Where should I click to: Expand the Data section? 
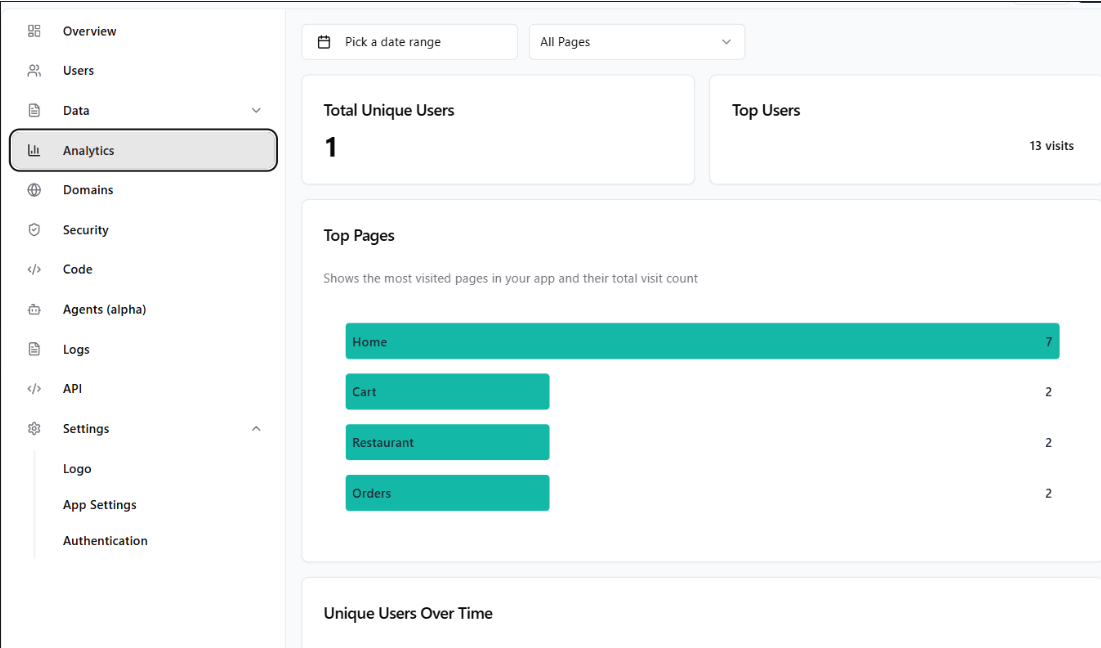coord(256,110)
